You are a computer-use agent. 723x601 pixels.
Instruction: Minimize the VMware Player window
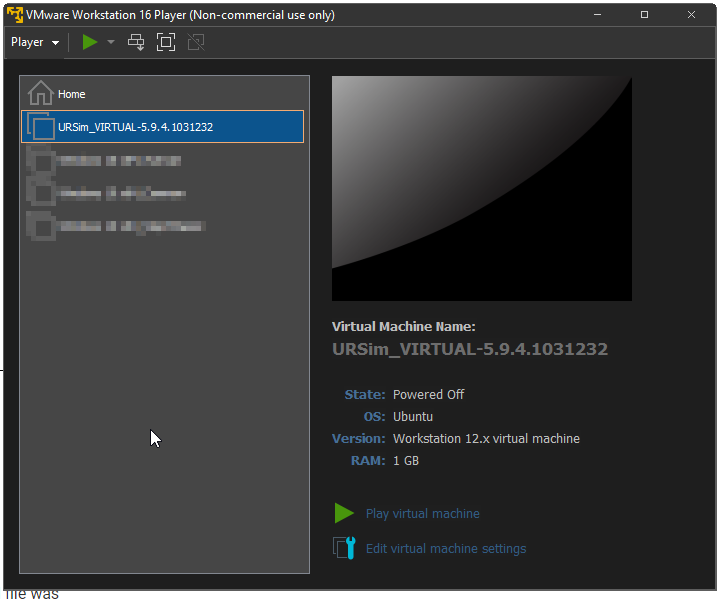coord(598,15)
